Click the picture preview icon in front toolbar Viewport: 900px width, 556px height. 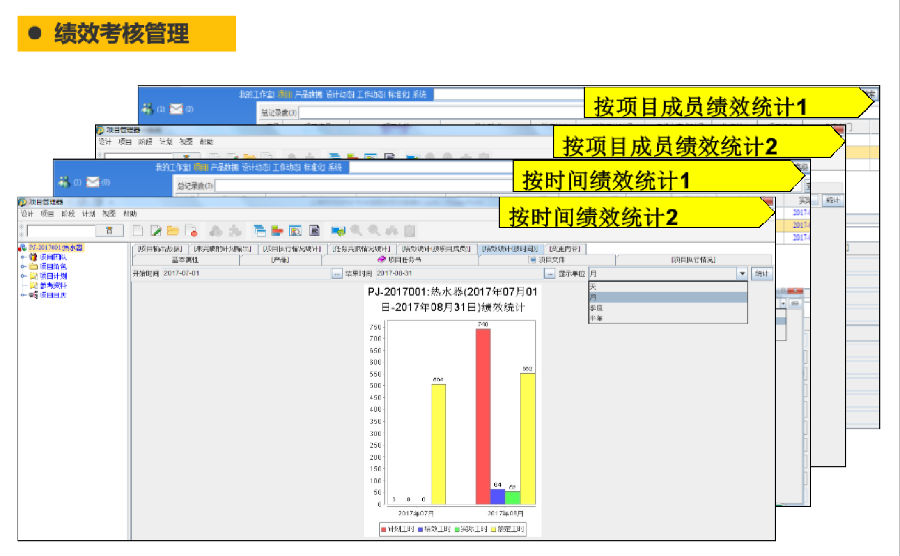[295, 231]
